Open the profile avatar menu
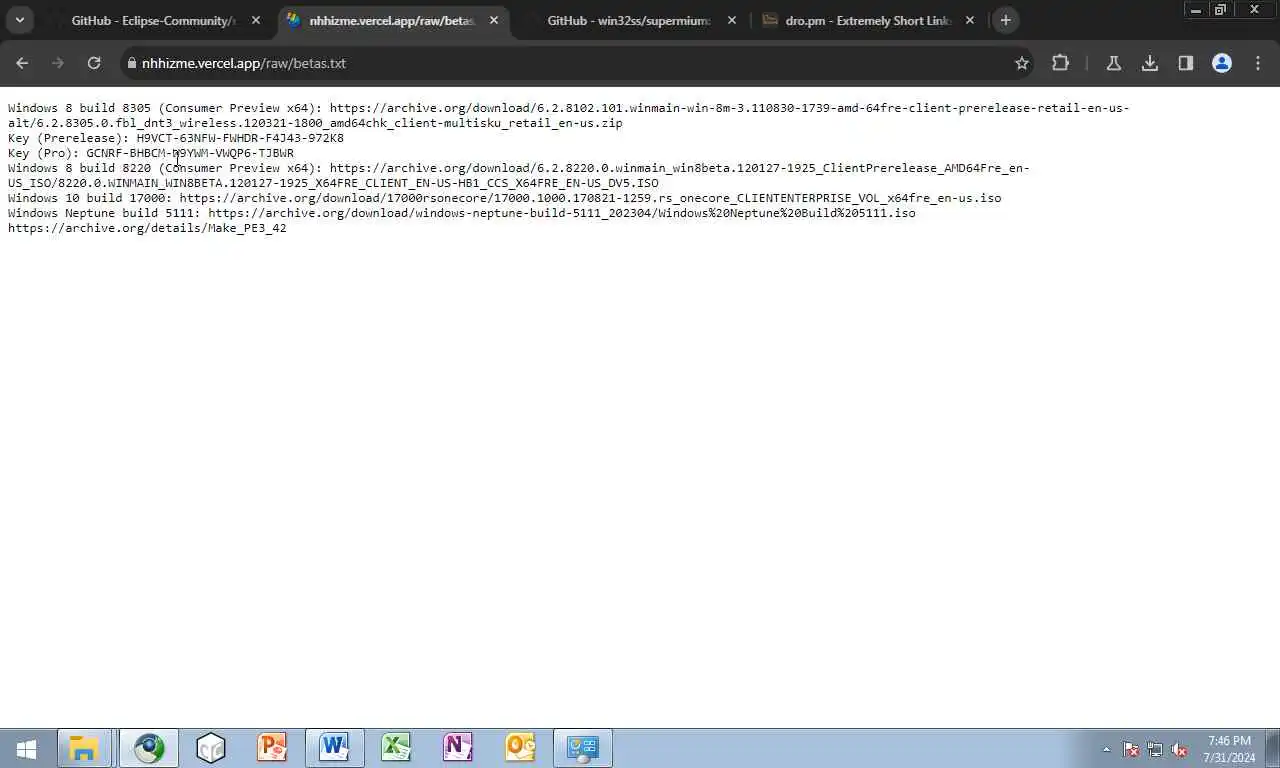 click(1221, 63)
